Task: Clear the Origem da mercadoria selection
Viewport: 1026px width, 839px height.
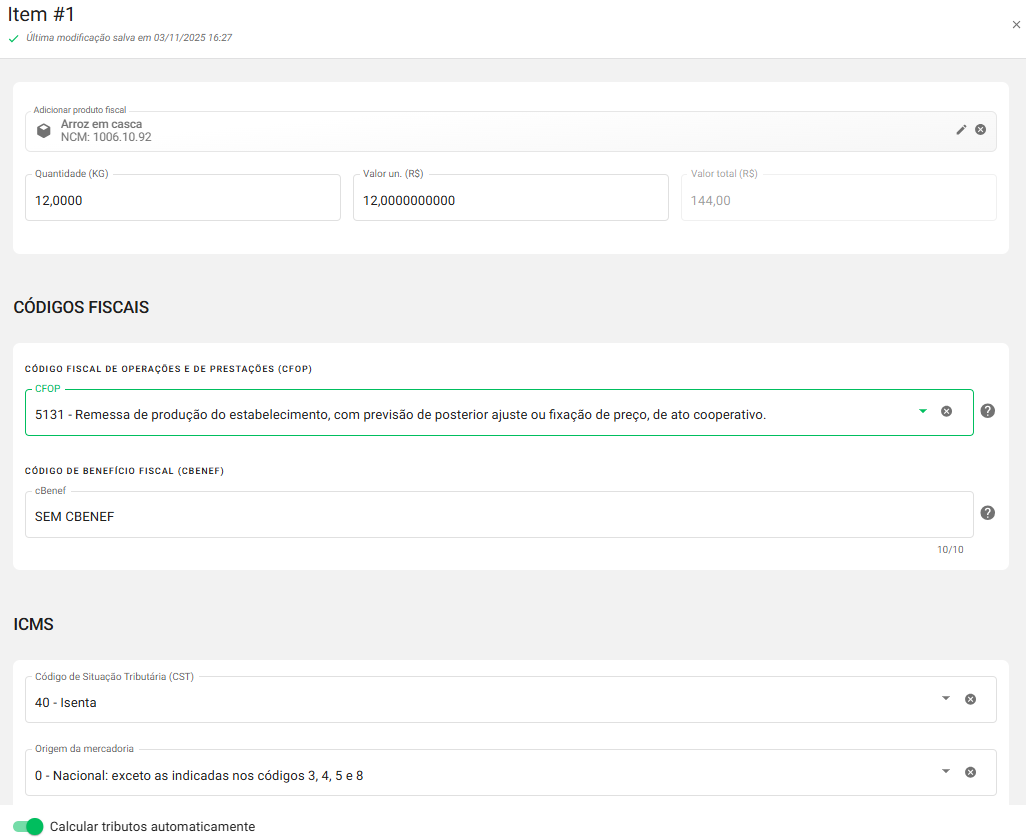Action: (970, 772)
